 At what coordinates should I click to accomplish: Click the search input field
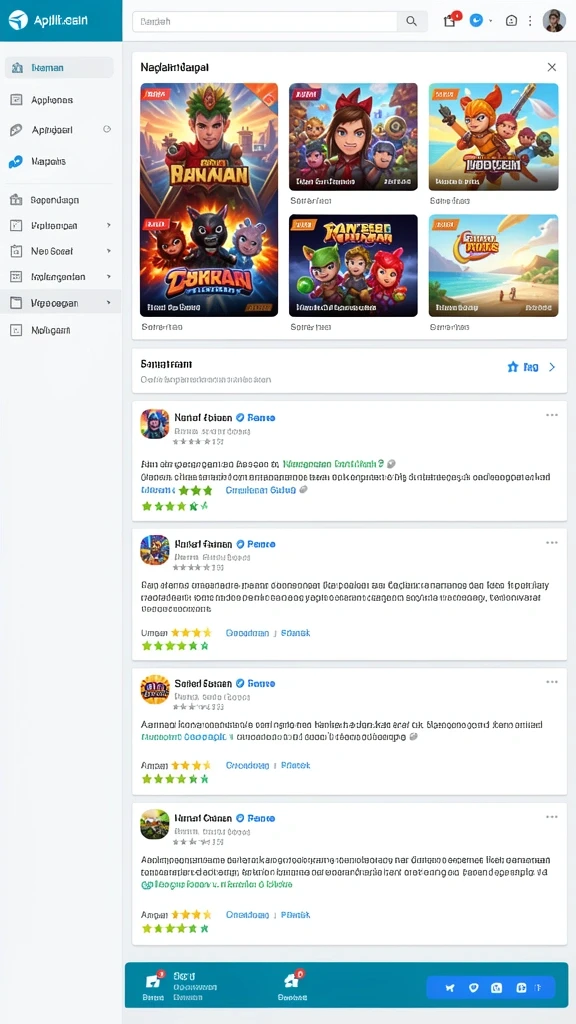264,21
